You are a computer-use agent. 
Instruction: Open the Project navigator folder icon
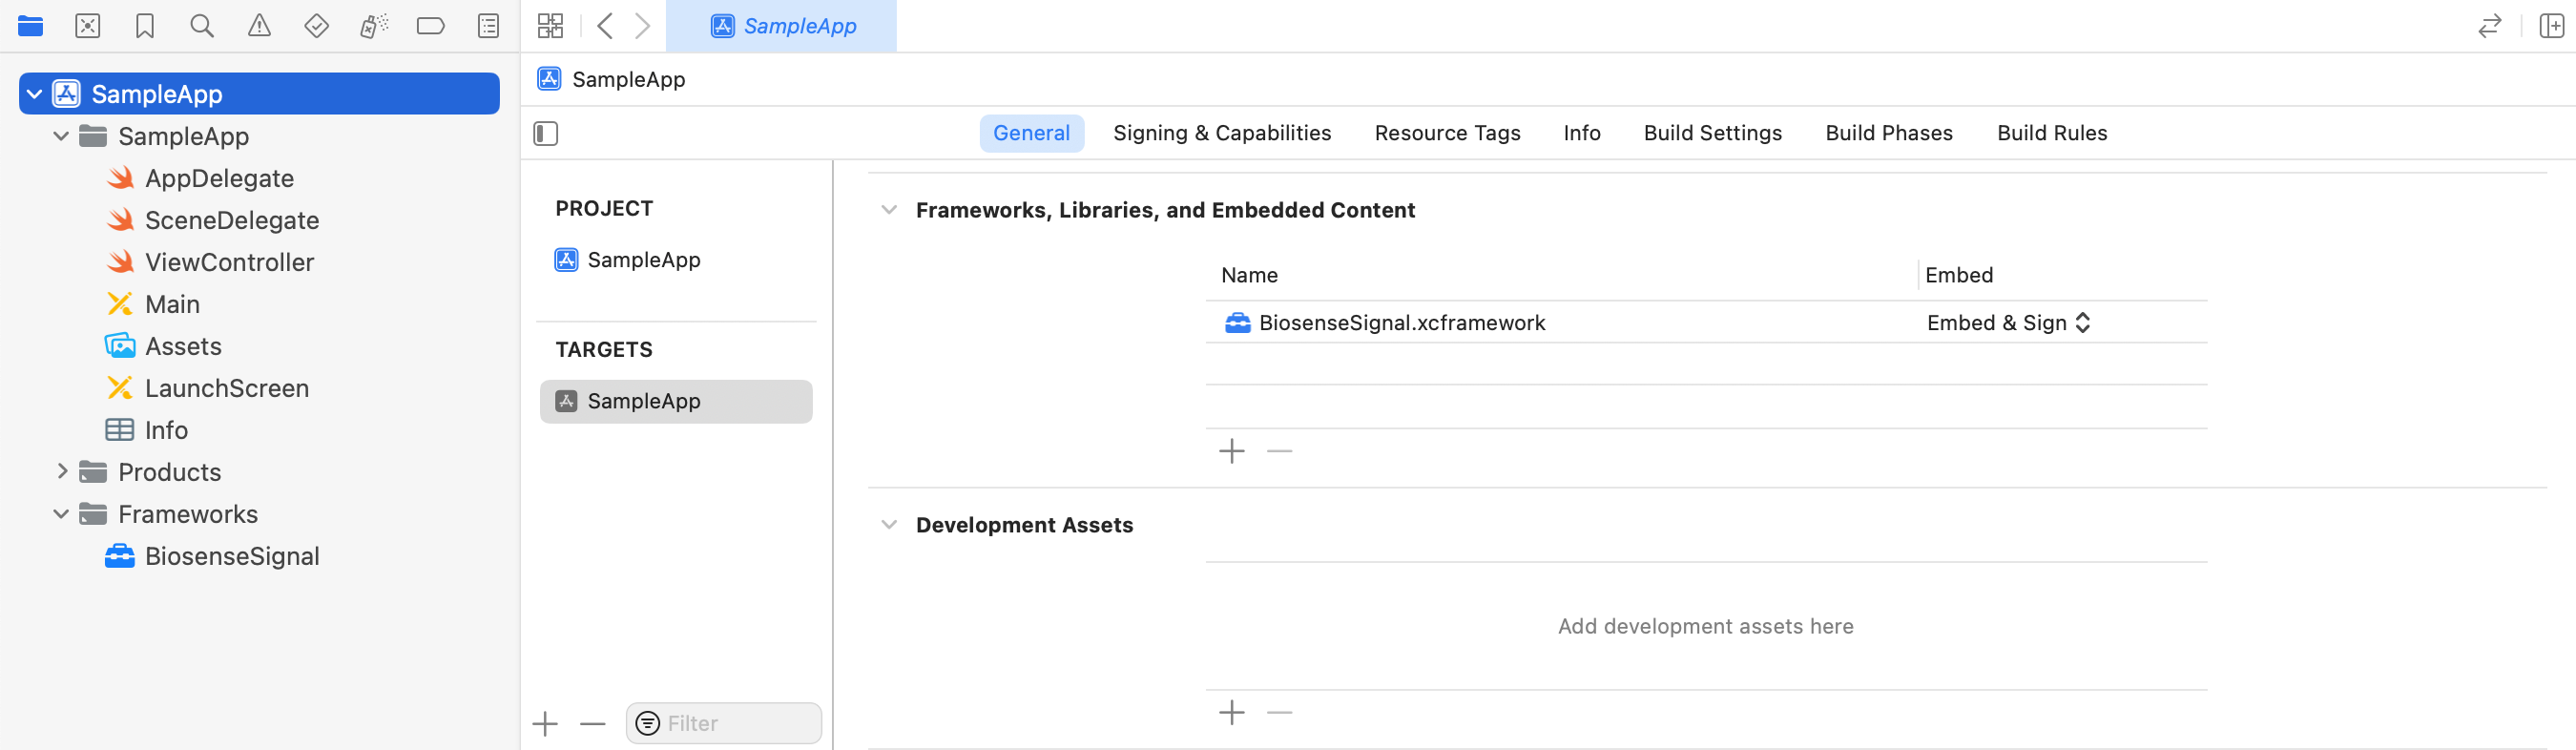click(30, 26)
